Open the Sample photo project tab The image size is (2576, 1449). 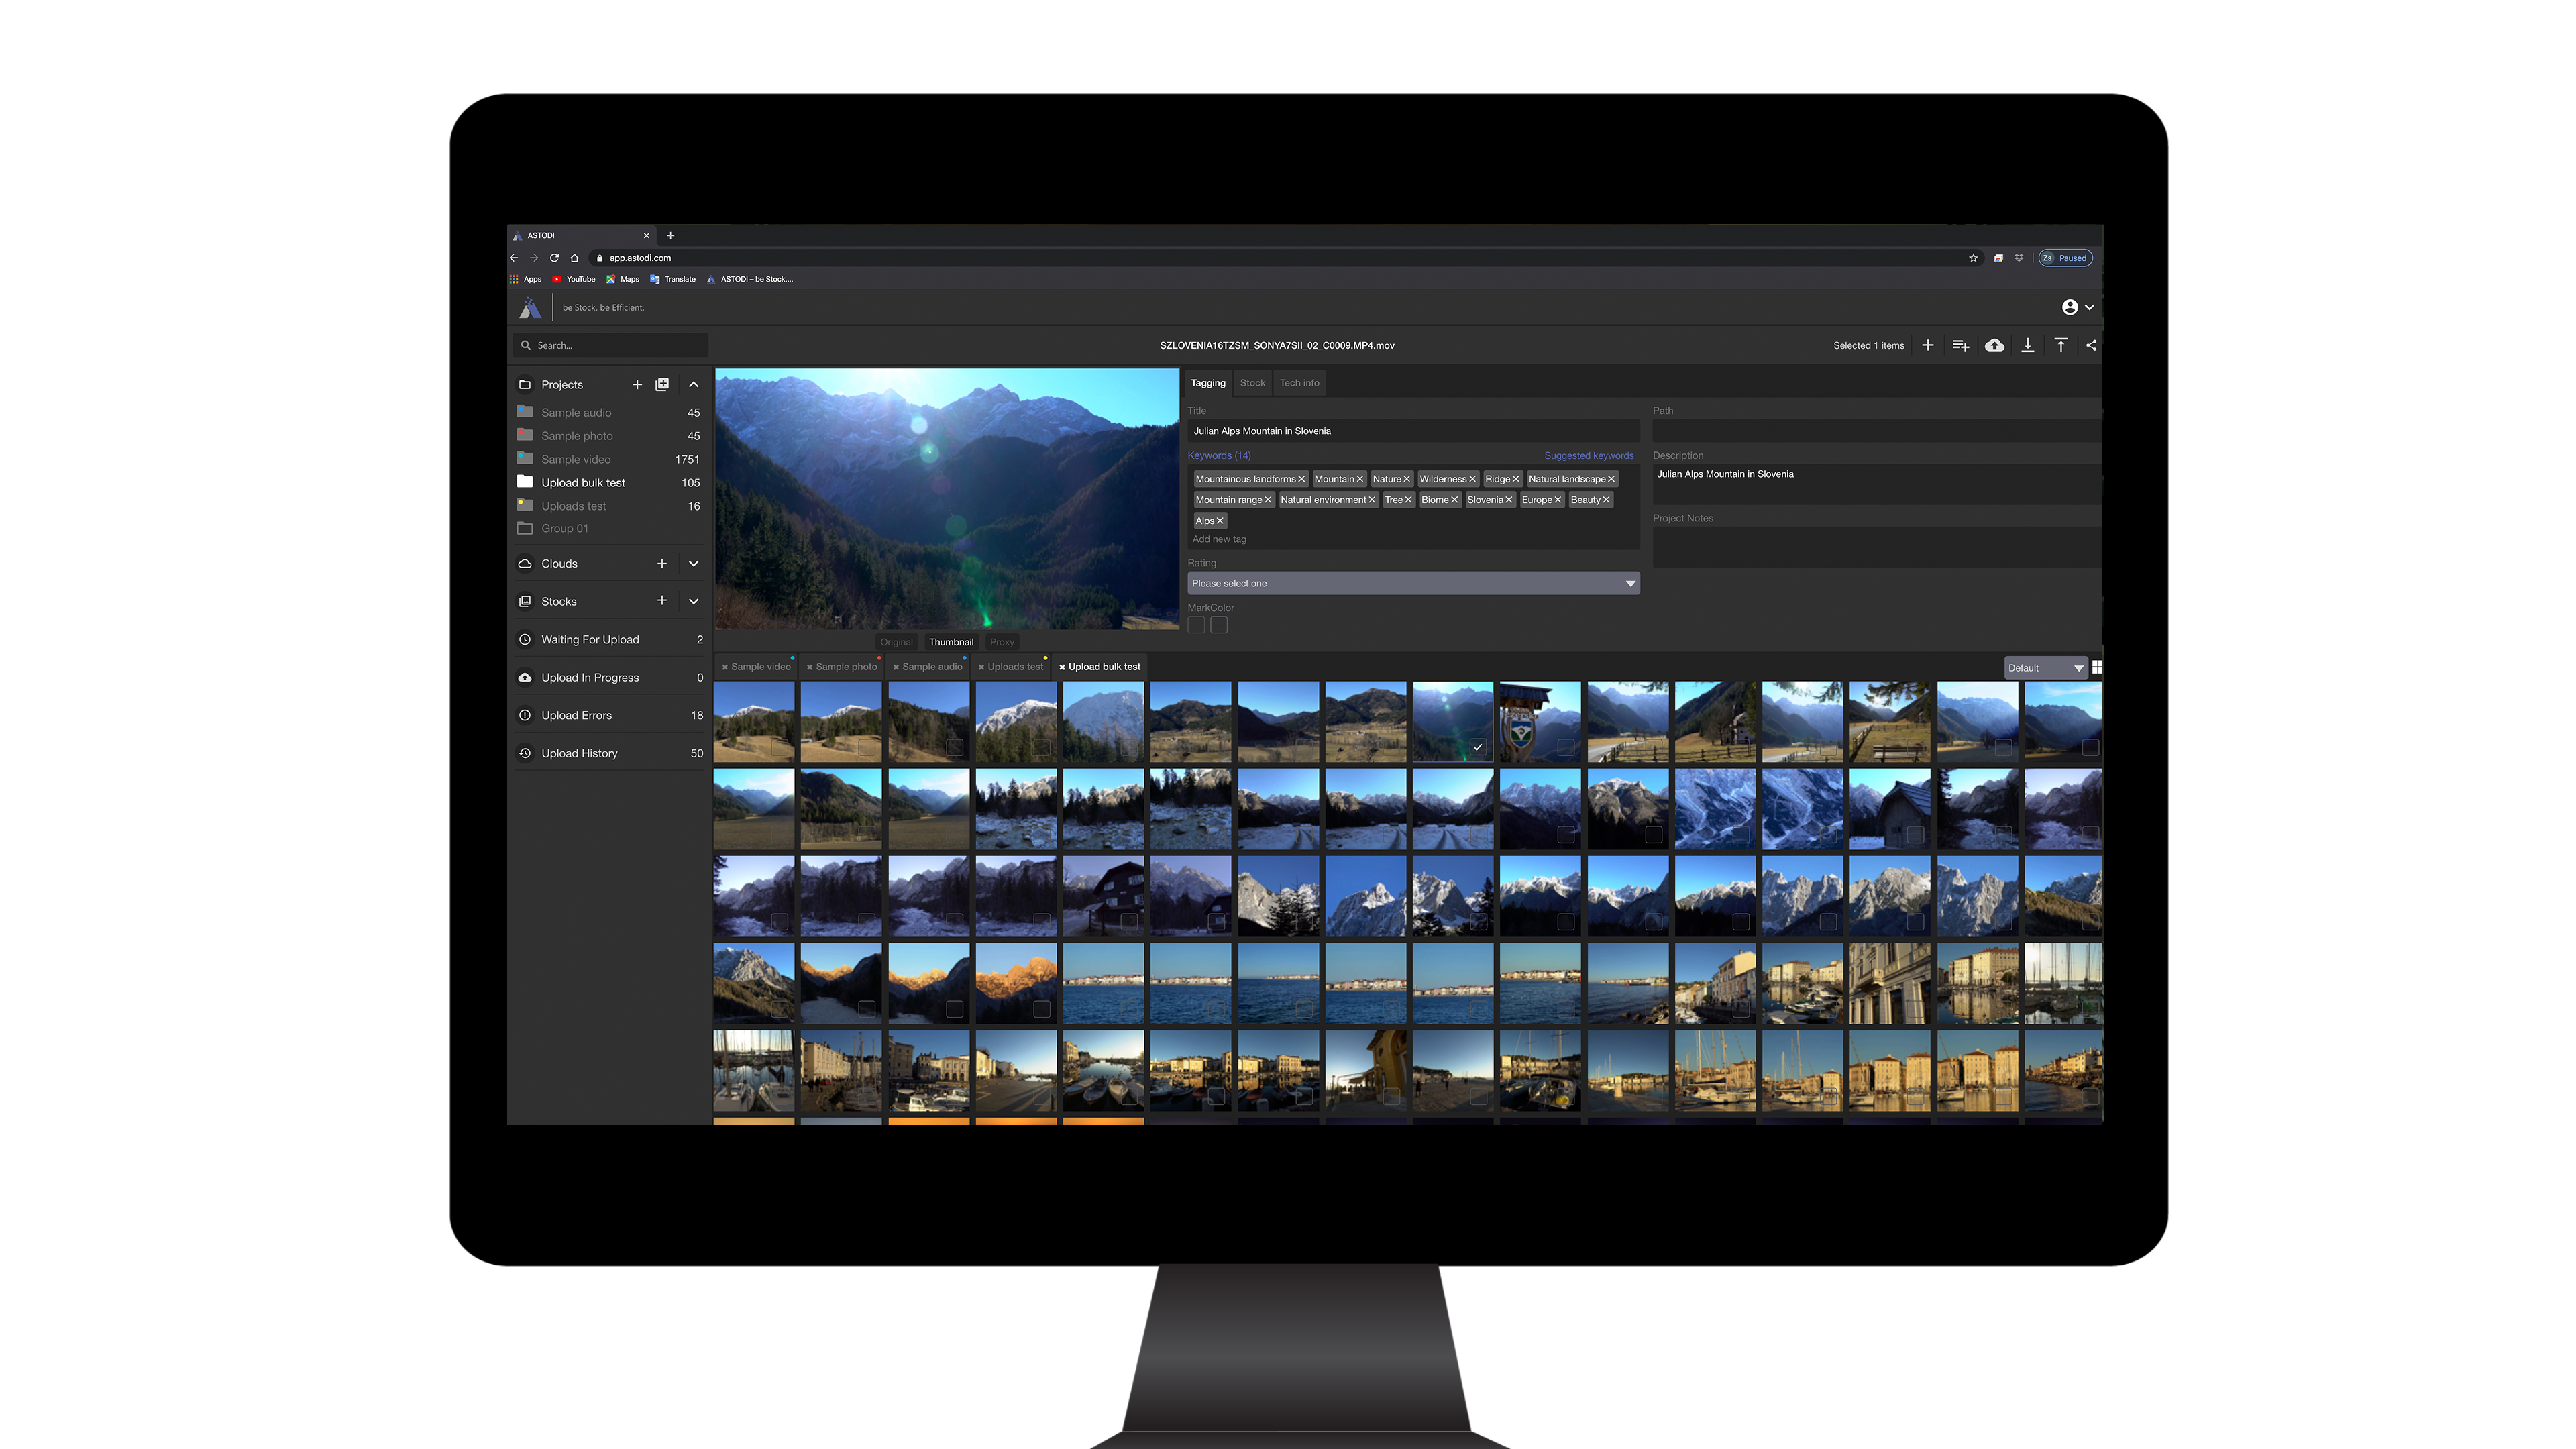pos(846,667)
